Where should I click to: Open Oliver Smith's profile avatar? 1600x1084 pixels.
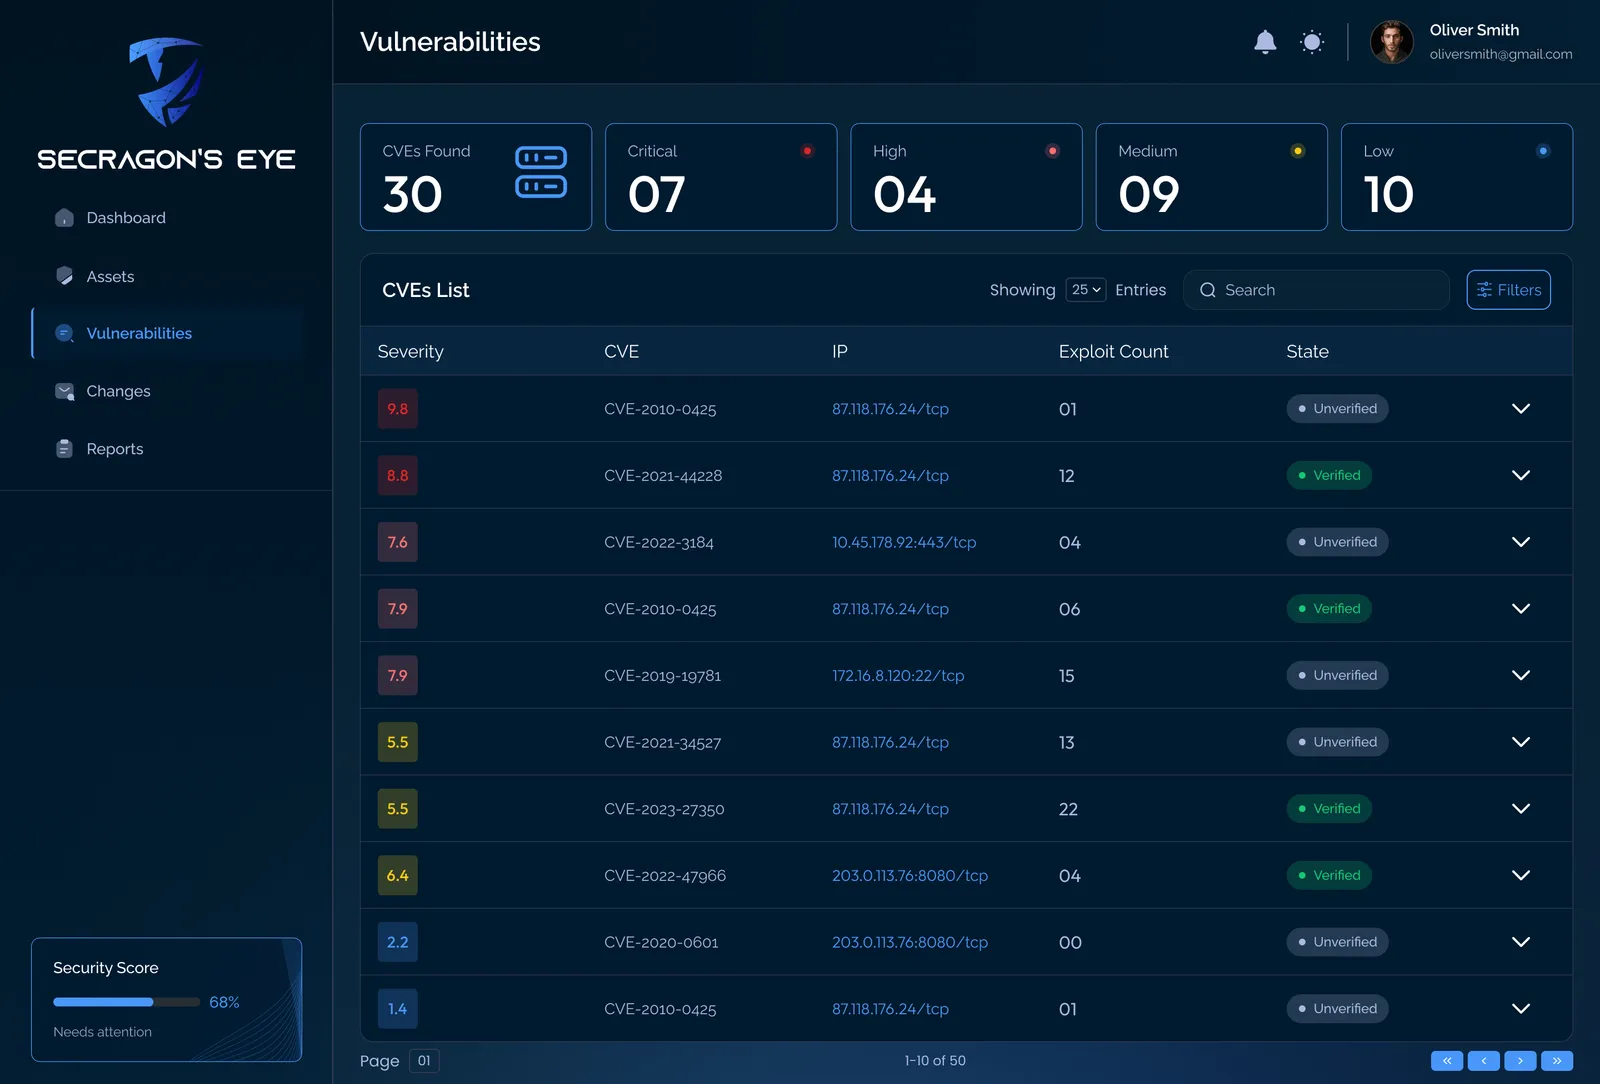pyautogui.click(x=1391, y=42)
